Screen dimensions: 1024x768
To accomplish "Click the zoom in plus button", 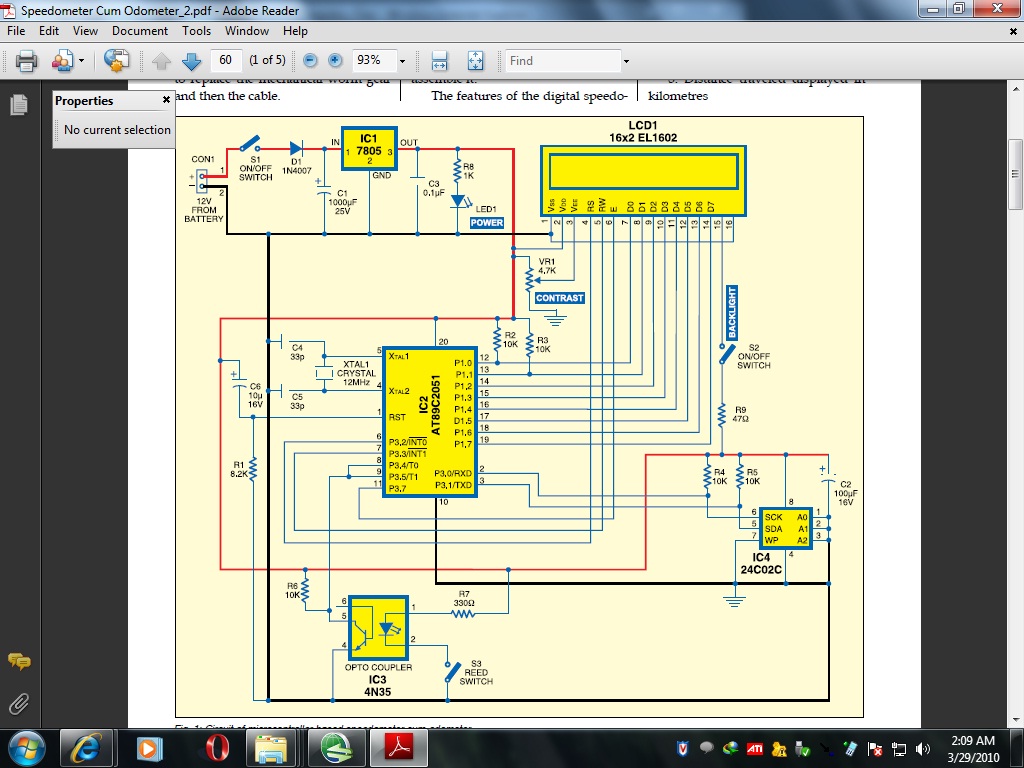I will (x=335, y=61).
